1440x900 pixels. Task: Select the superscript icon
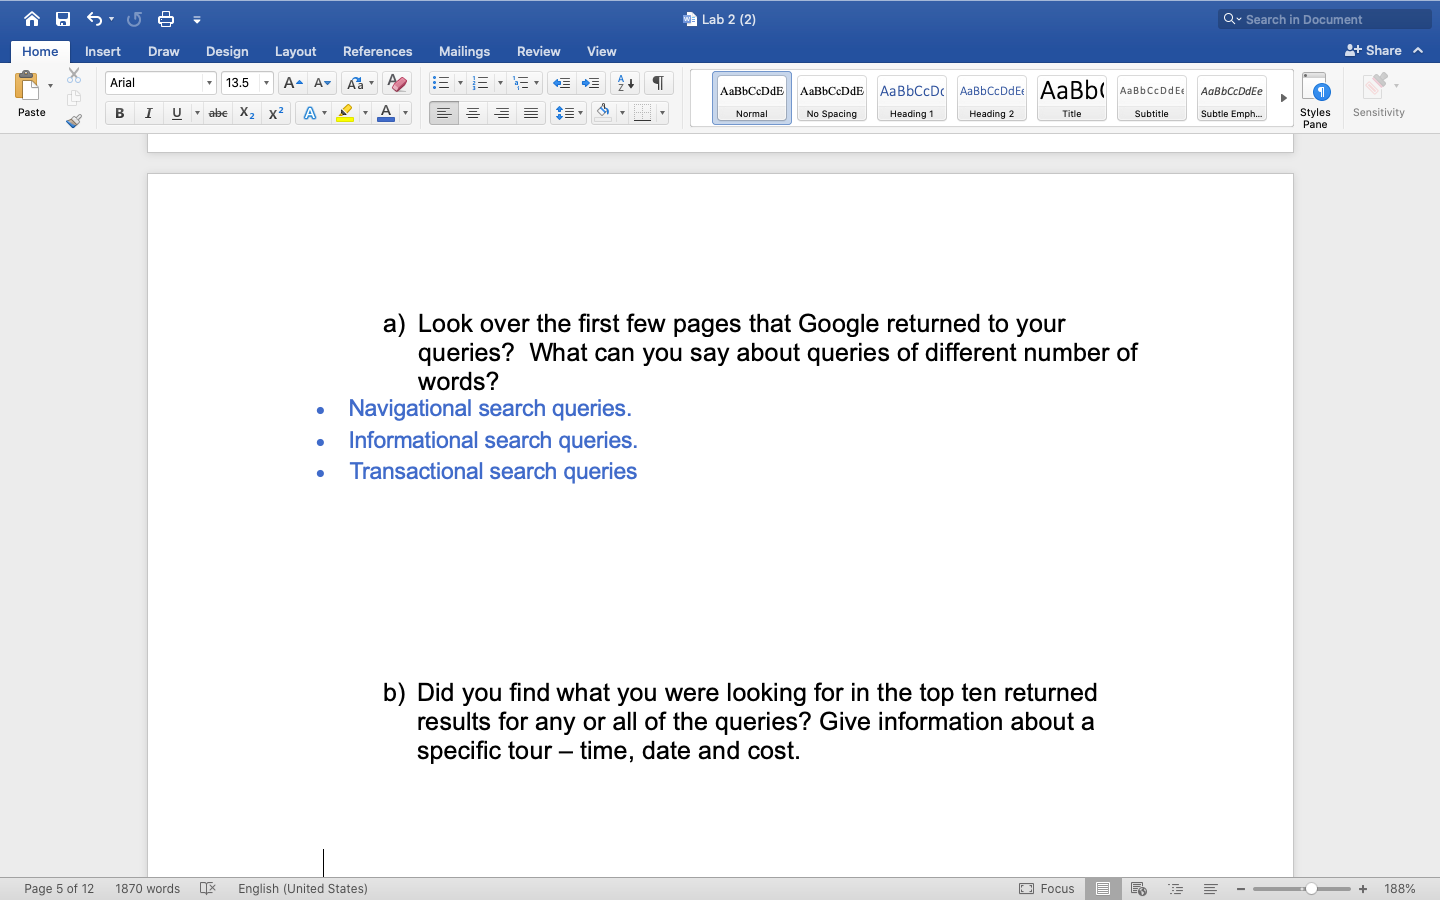tap(276, 113)
